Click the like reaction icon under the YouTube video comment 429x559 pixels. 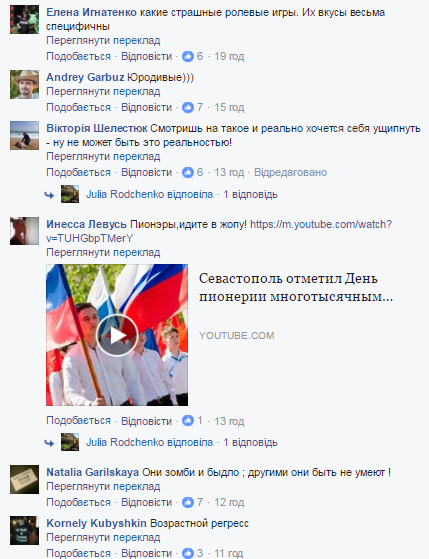point(188,421)
